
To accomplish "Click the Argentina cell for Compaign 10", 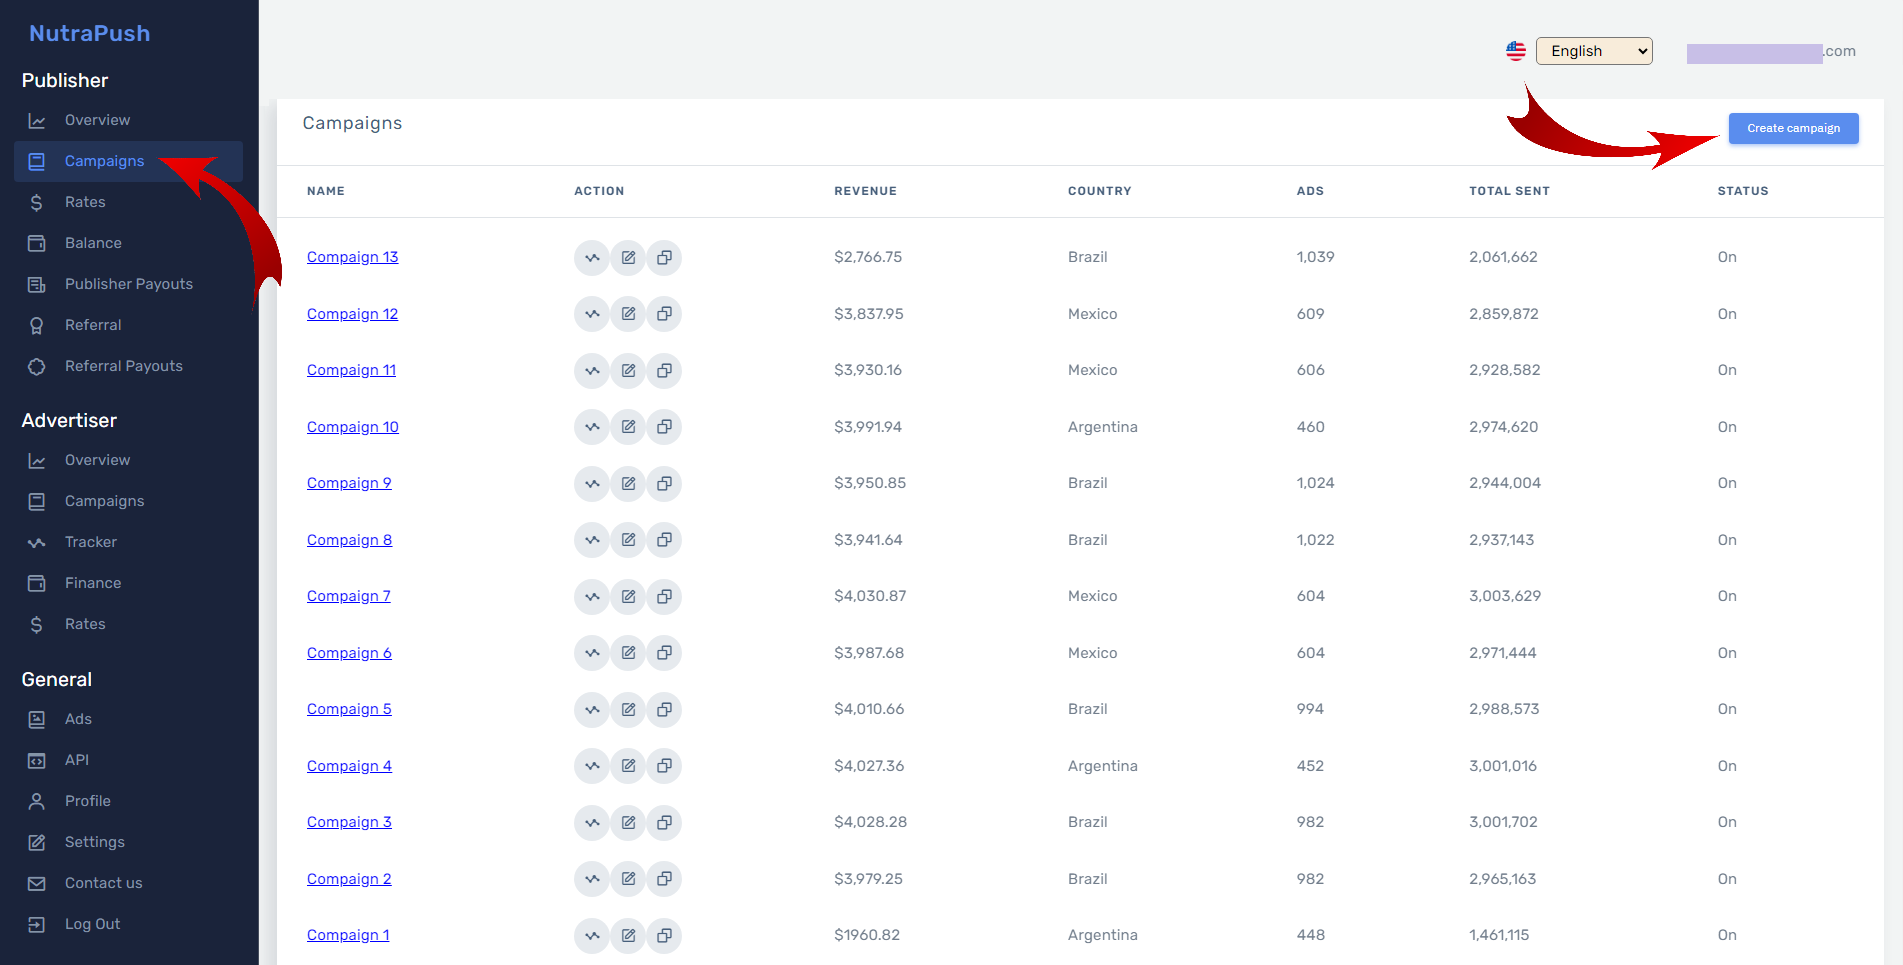I will pos(1102,427).
